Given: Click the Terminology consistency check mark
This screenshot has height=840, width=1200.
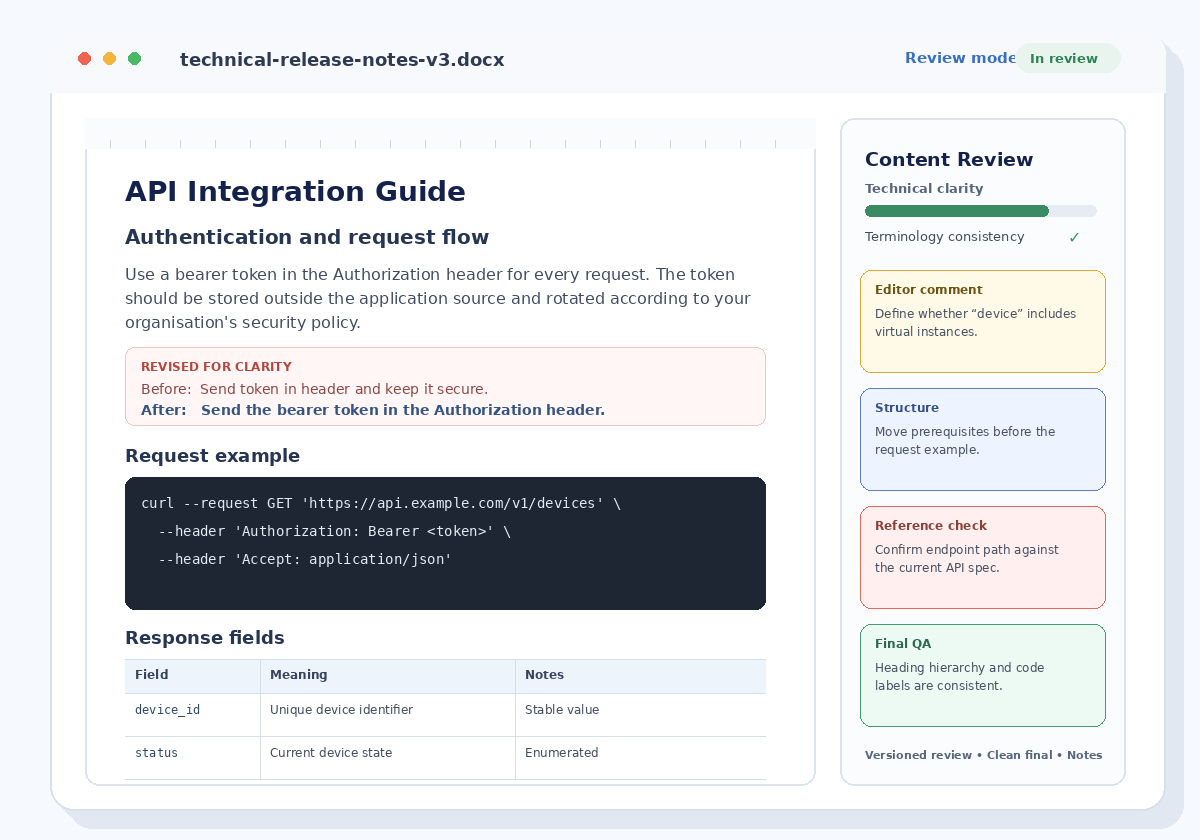Looking at the screenshot, I should click(1074, 237).
